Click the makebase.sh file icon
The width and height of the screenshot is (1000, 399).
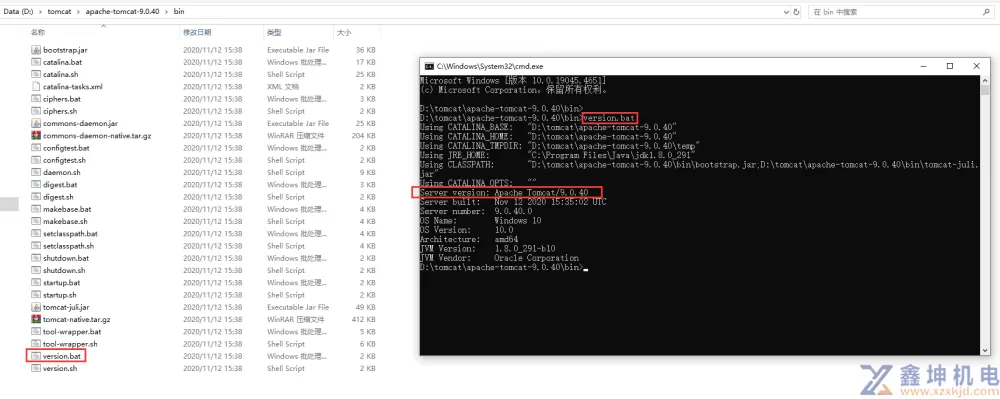point(36,221)
